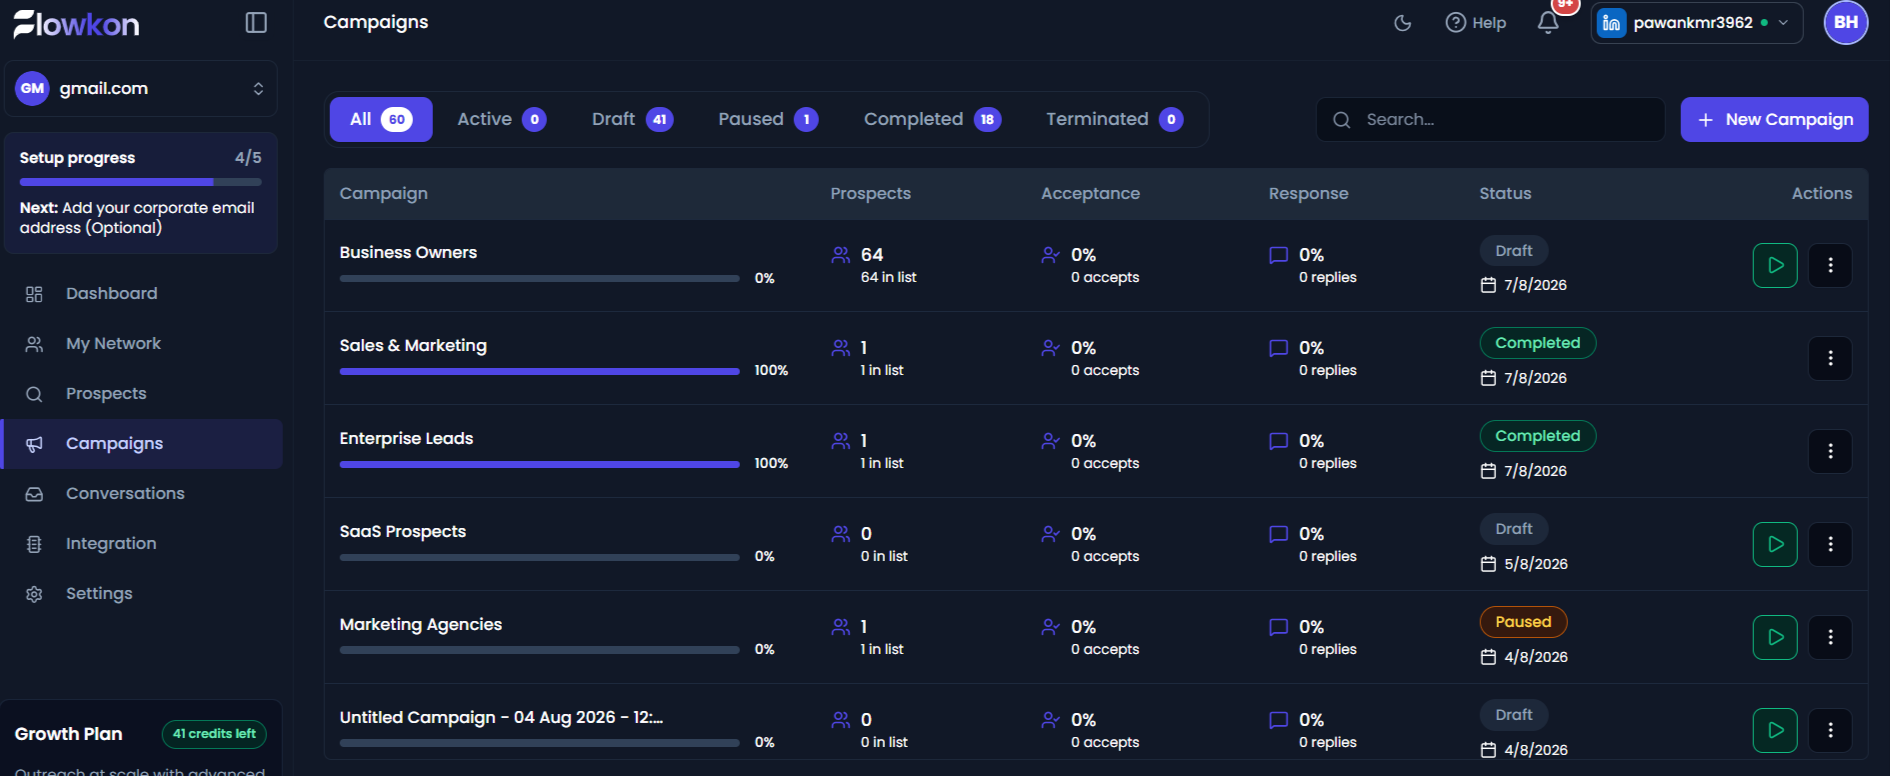Collapse the sidebar with the panel icon

(256, 23)
